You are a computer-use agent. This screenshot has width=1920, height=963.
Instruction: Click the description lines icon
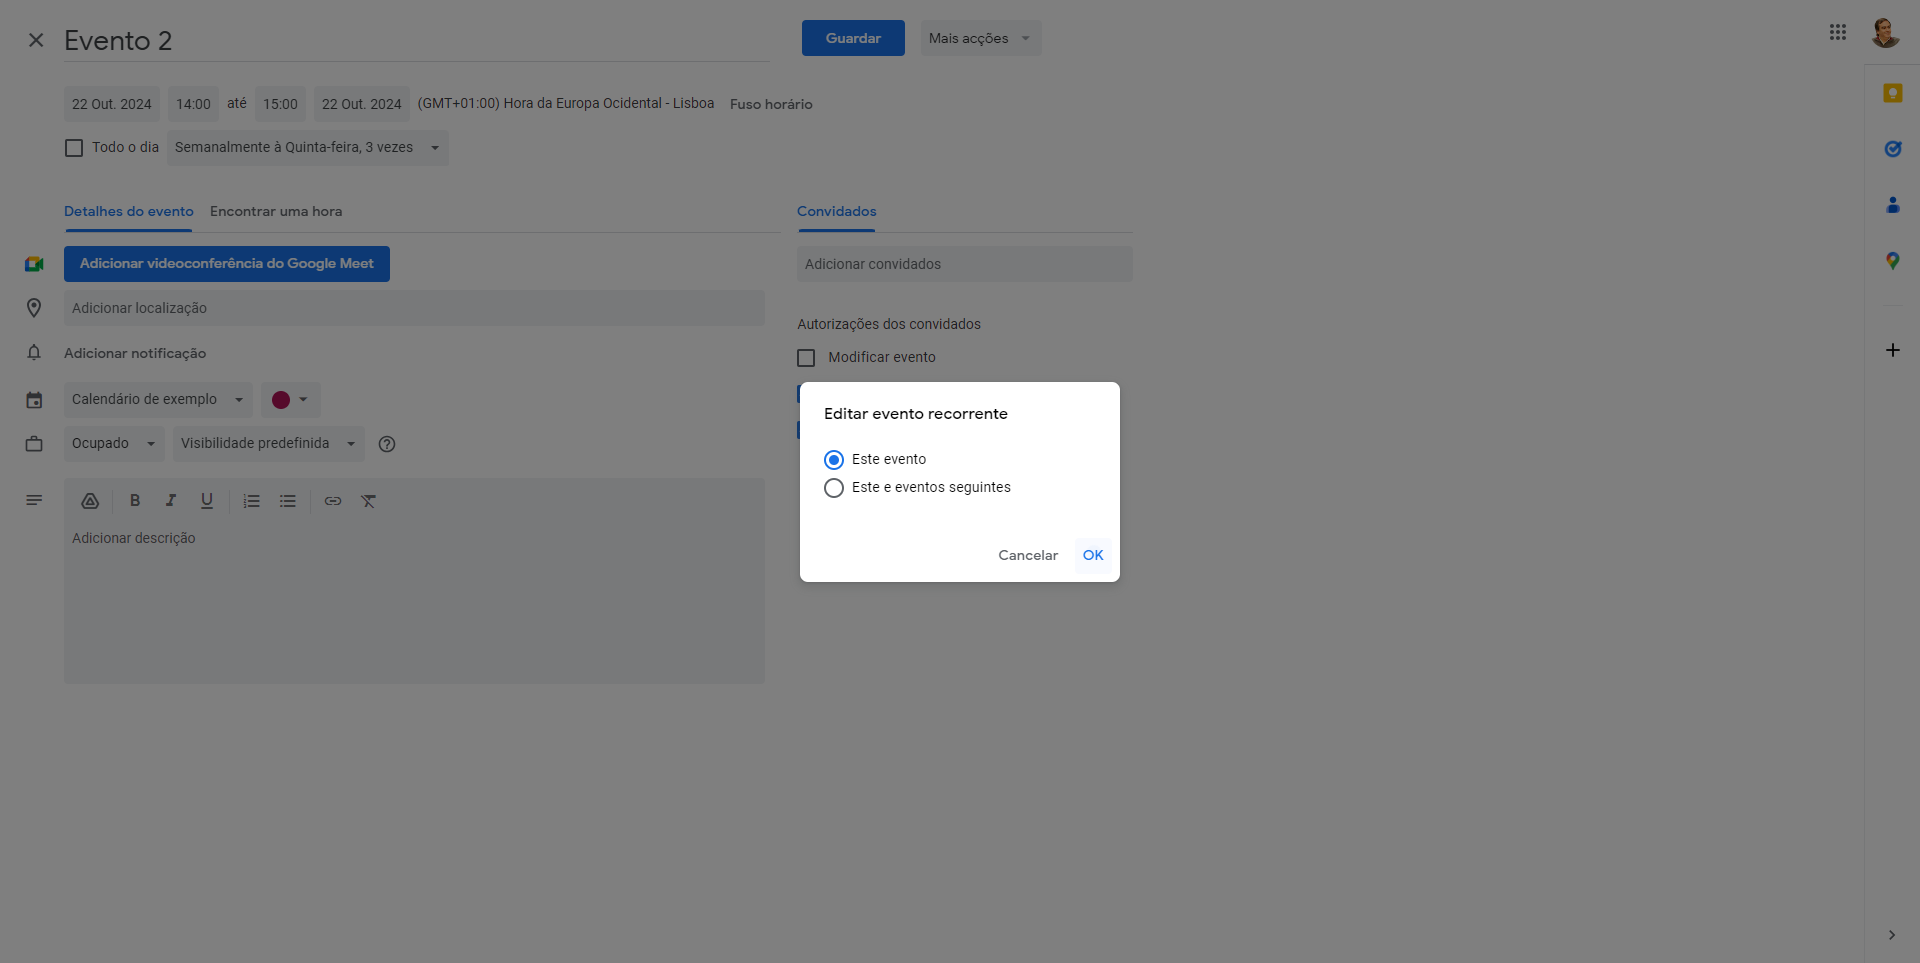click(34, 500)
